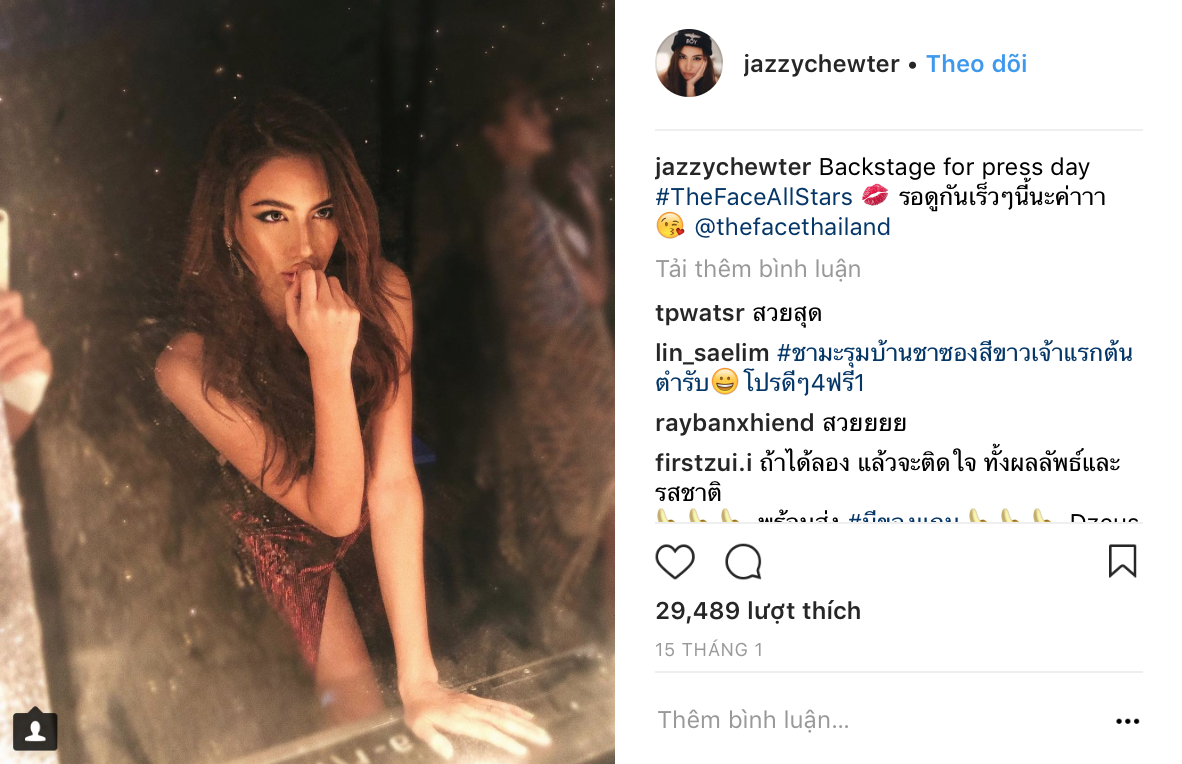Like the post with the heart icon

click(675, 562)
